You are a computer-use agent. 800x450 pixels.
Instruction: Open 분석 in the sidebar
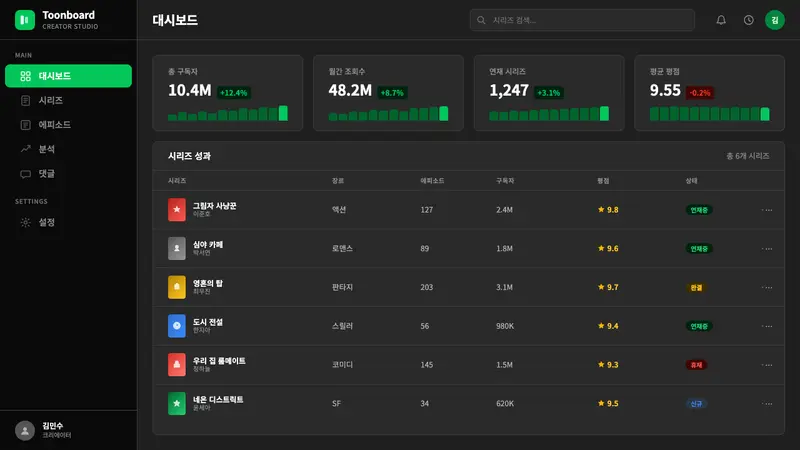(68, 149)
